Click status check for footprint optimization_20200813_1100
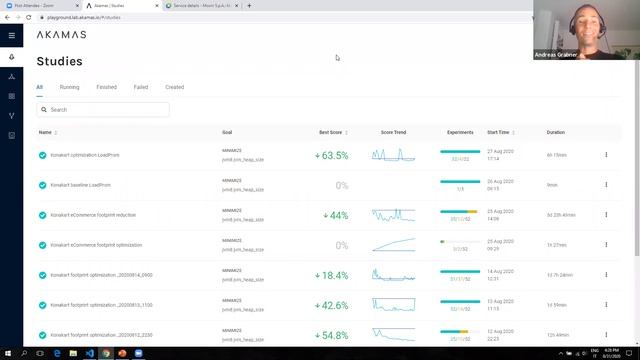The width and height of the screenshot is (640, 360). click(x=42, y=305)
